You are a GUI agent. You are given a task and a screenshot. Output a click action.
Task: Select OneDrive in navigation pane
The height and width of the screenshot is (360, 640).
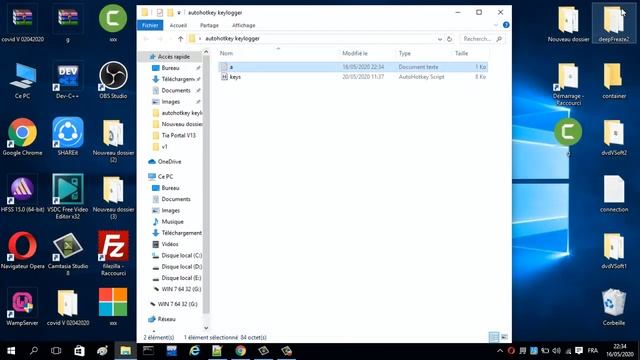pos(170,162)
